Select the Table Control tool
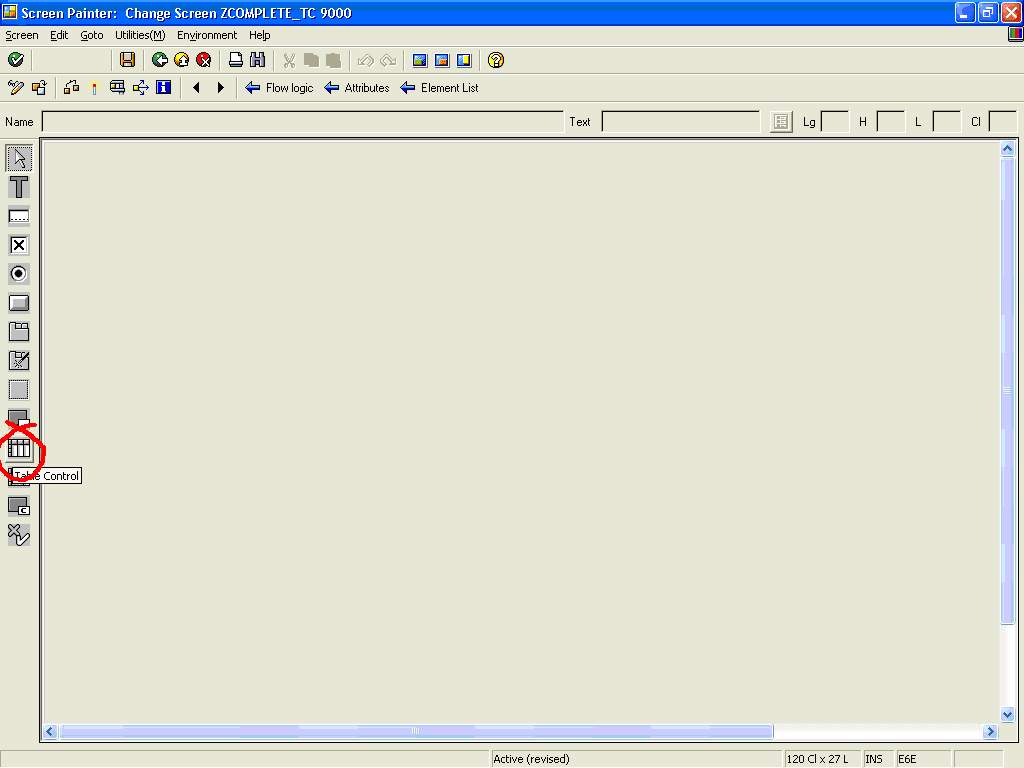Viewport: 1024px width, 768px height. click(19, 448)
